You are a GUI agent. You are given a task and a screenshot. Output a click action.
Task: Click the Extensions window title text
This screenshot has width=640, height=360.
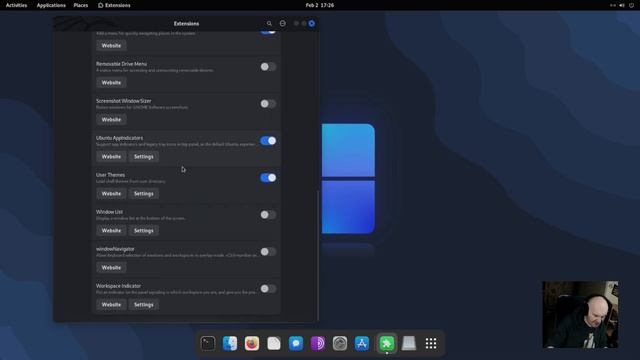pyautogui.click(x=187, y=24)
